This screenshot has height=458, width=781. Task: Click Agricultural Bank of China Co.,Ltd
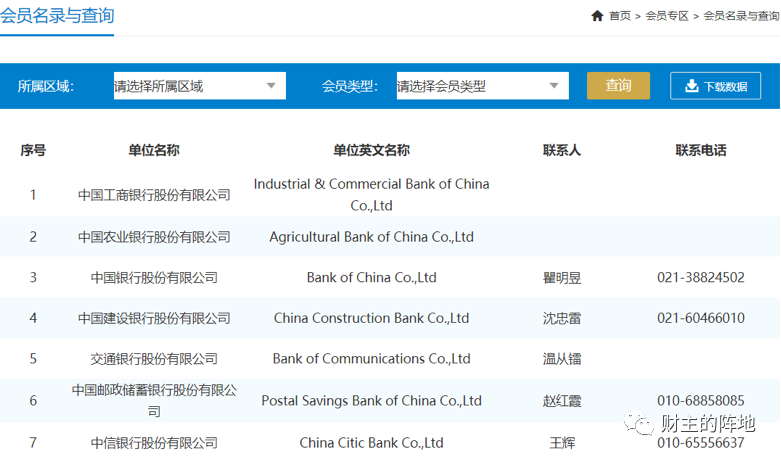372,237
